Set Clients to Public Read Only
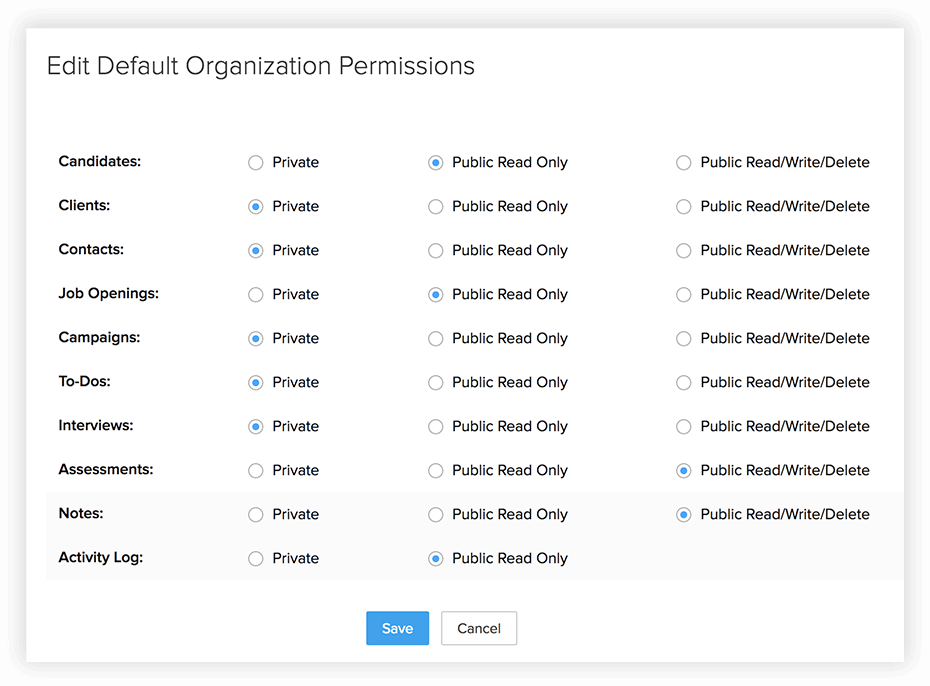Image resolution: width=930 pixels, height=686 pixels. (x=436, y=207)
